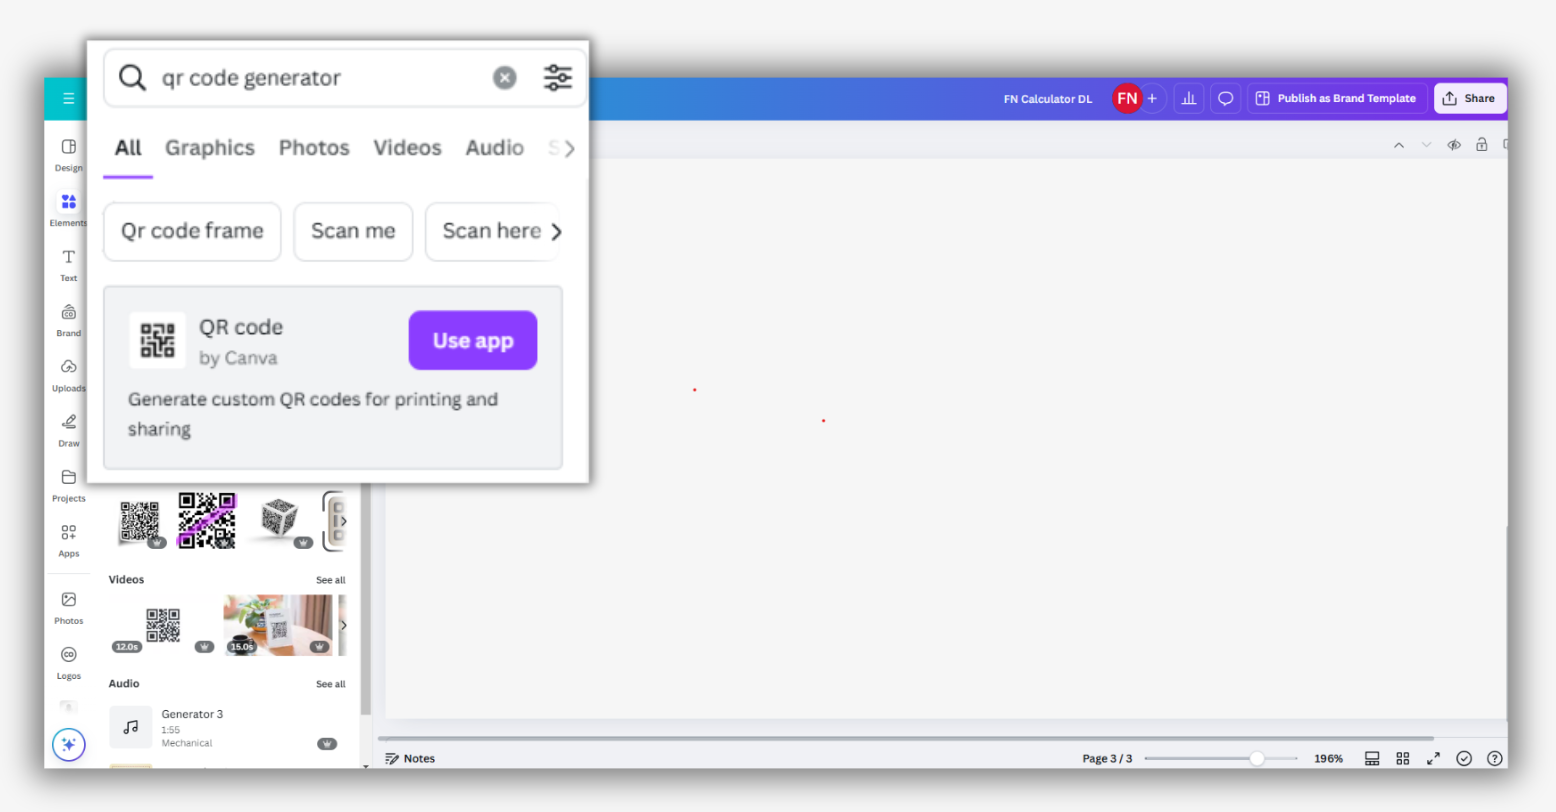See all audio results

click(331, 684)
